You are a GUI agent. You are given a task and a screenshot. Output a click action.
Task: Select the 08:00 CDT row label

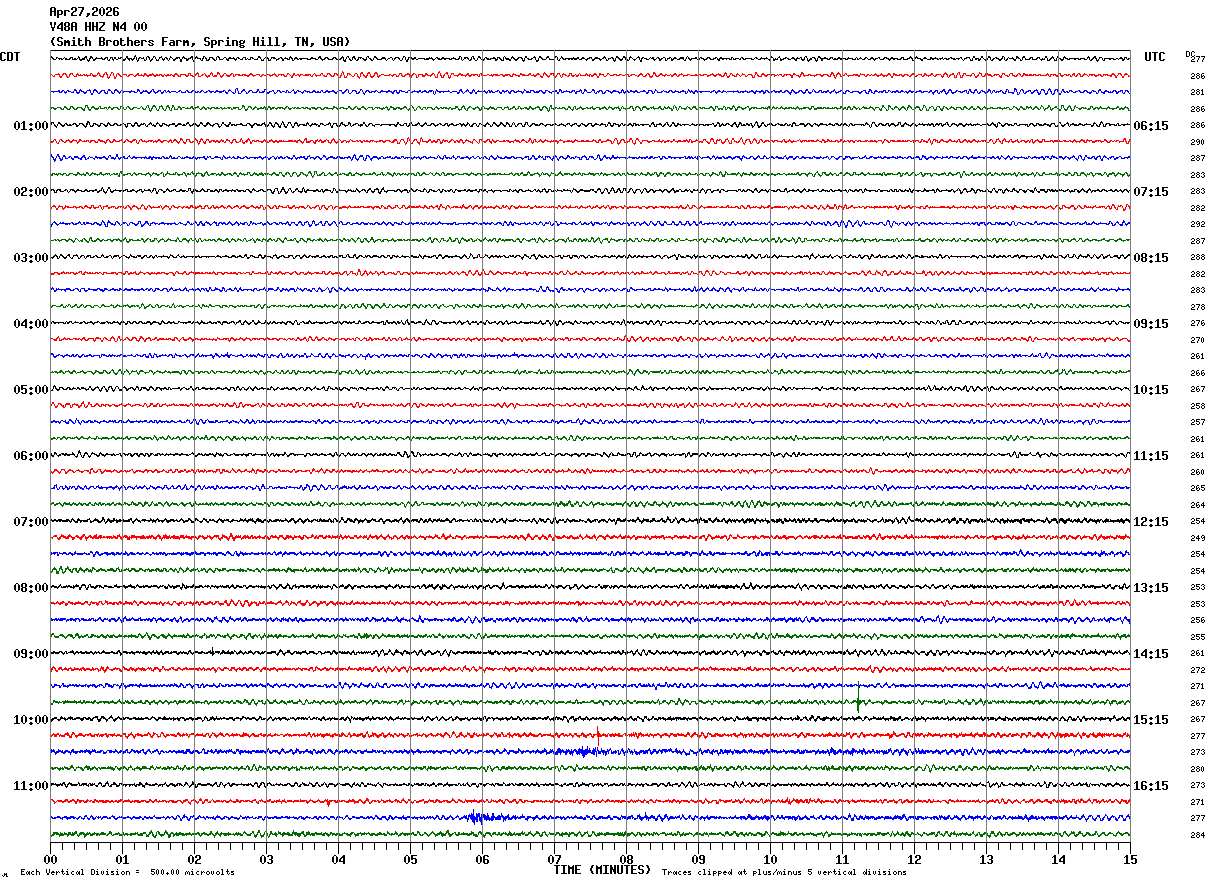[x=31, y=588]
